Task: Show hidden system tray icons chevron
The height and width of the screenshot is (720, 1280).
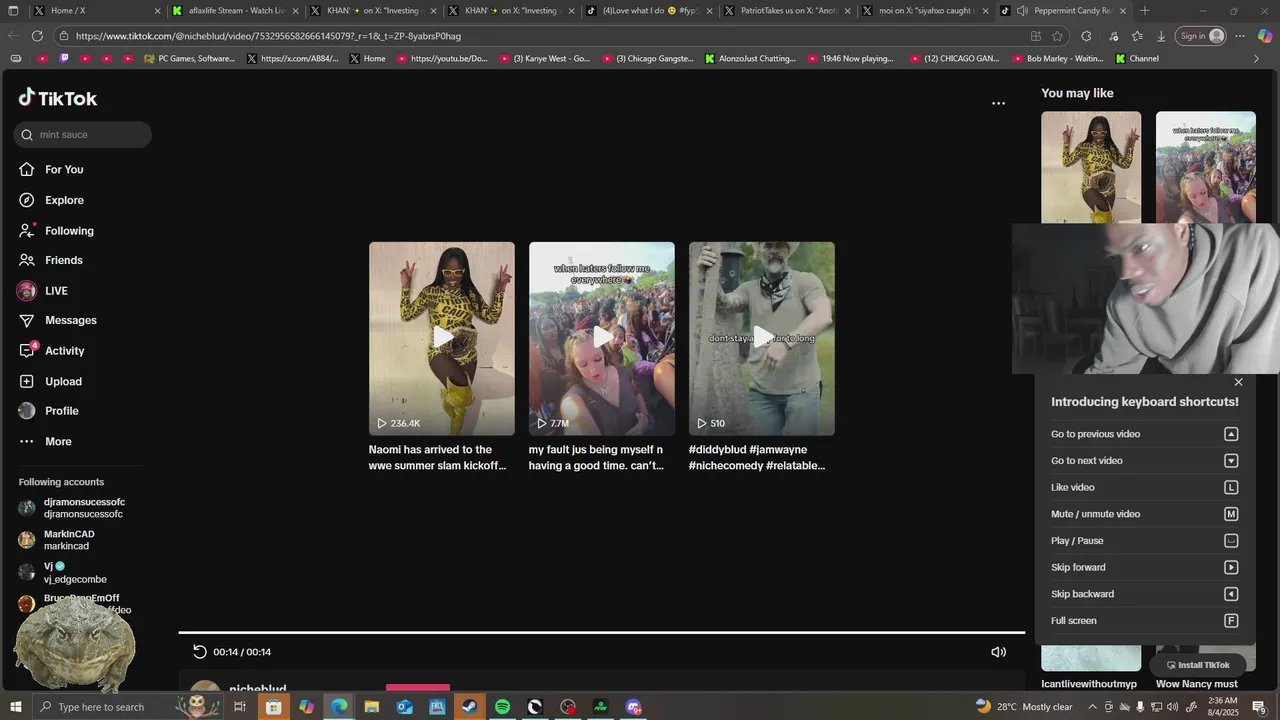Action: (1091, 707)
